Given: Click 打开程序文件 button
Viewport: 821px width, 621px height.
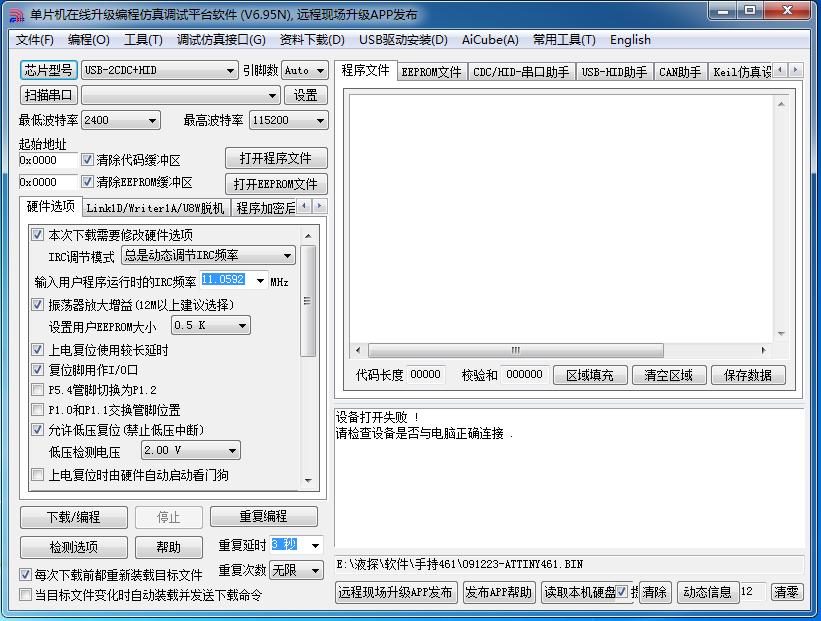Looking at the screenshot, I should coord(276,158).
